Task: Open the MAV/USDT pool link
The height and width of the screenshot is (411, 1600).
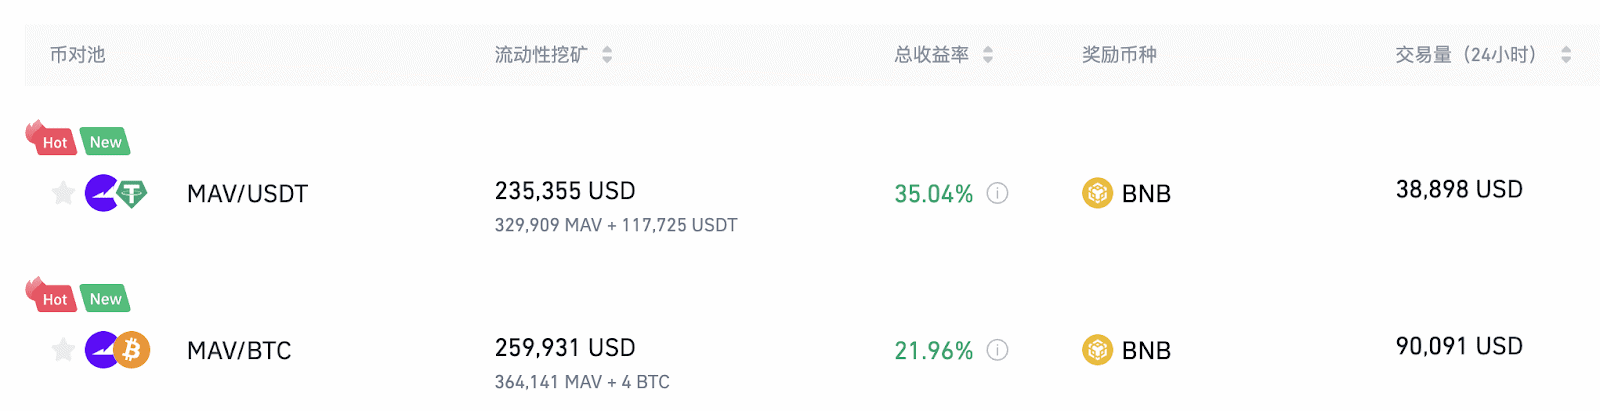Action: pyautogui.click(x=247, y=194)
